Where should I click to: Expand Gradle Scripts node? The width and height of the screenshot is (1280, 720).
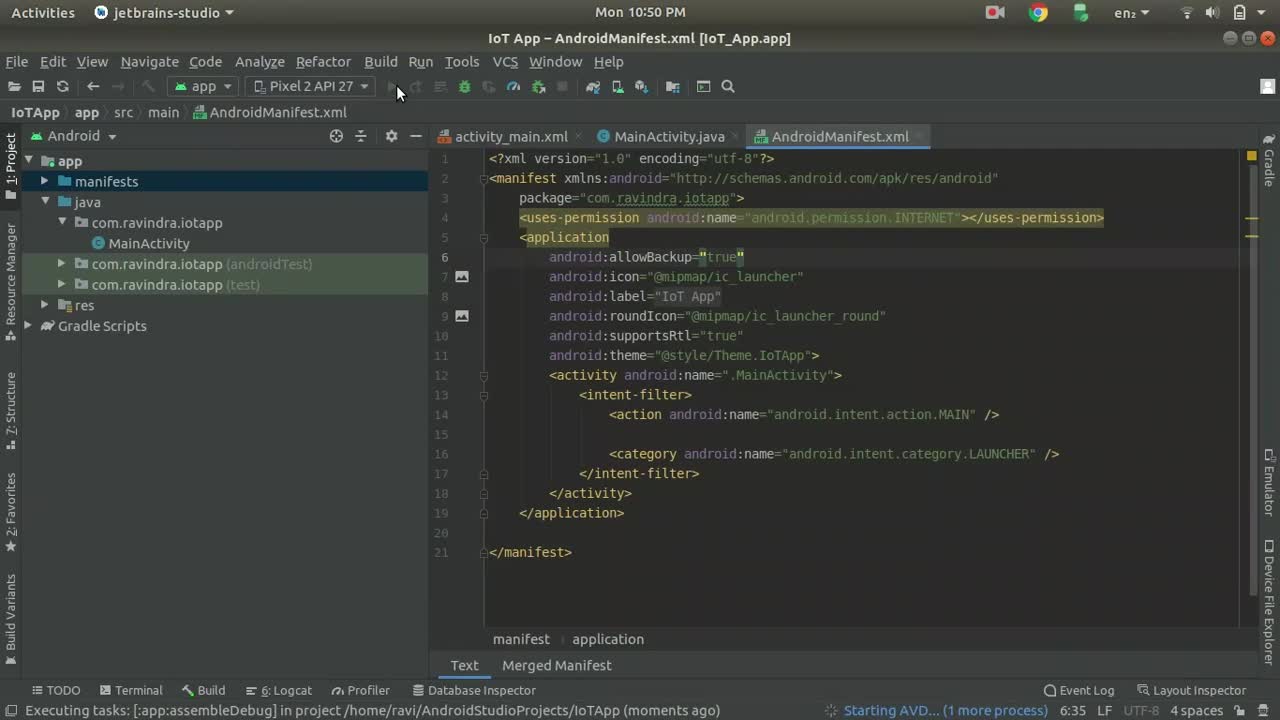tap(28, 326)
